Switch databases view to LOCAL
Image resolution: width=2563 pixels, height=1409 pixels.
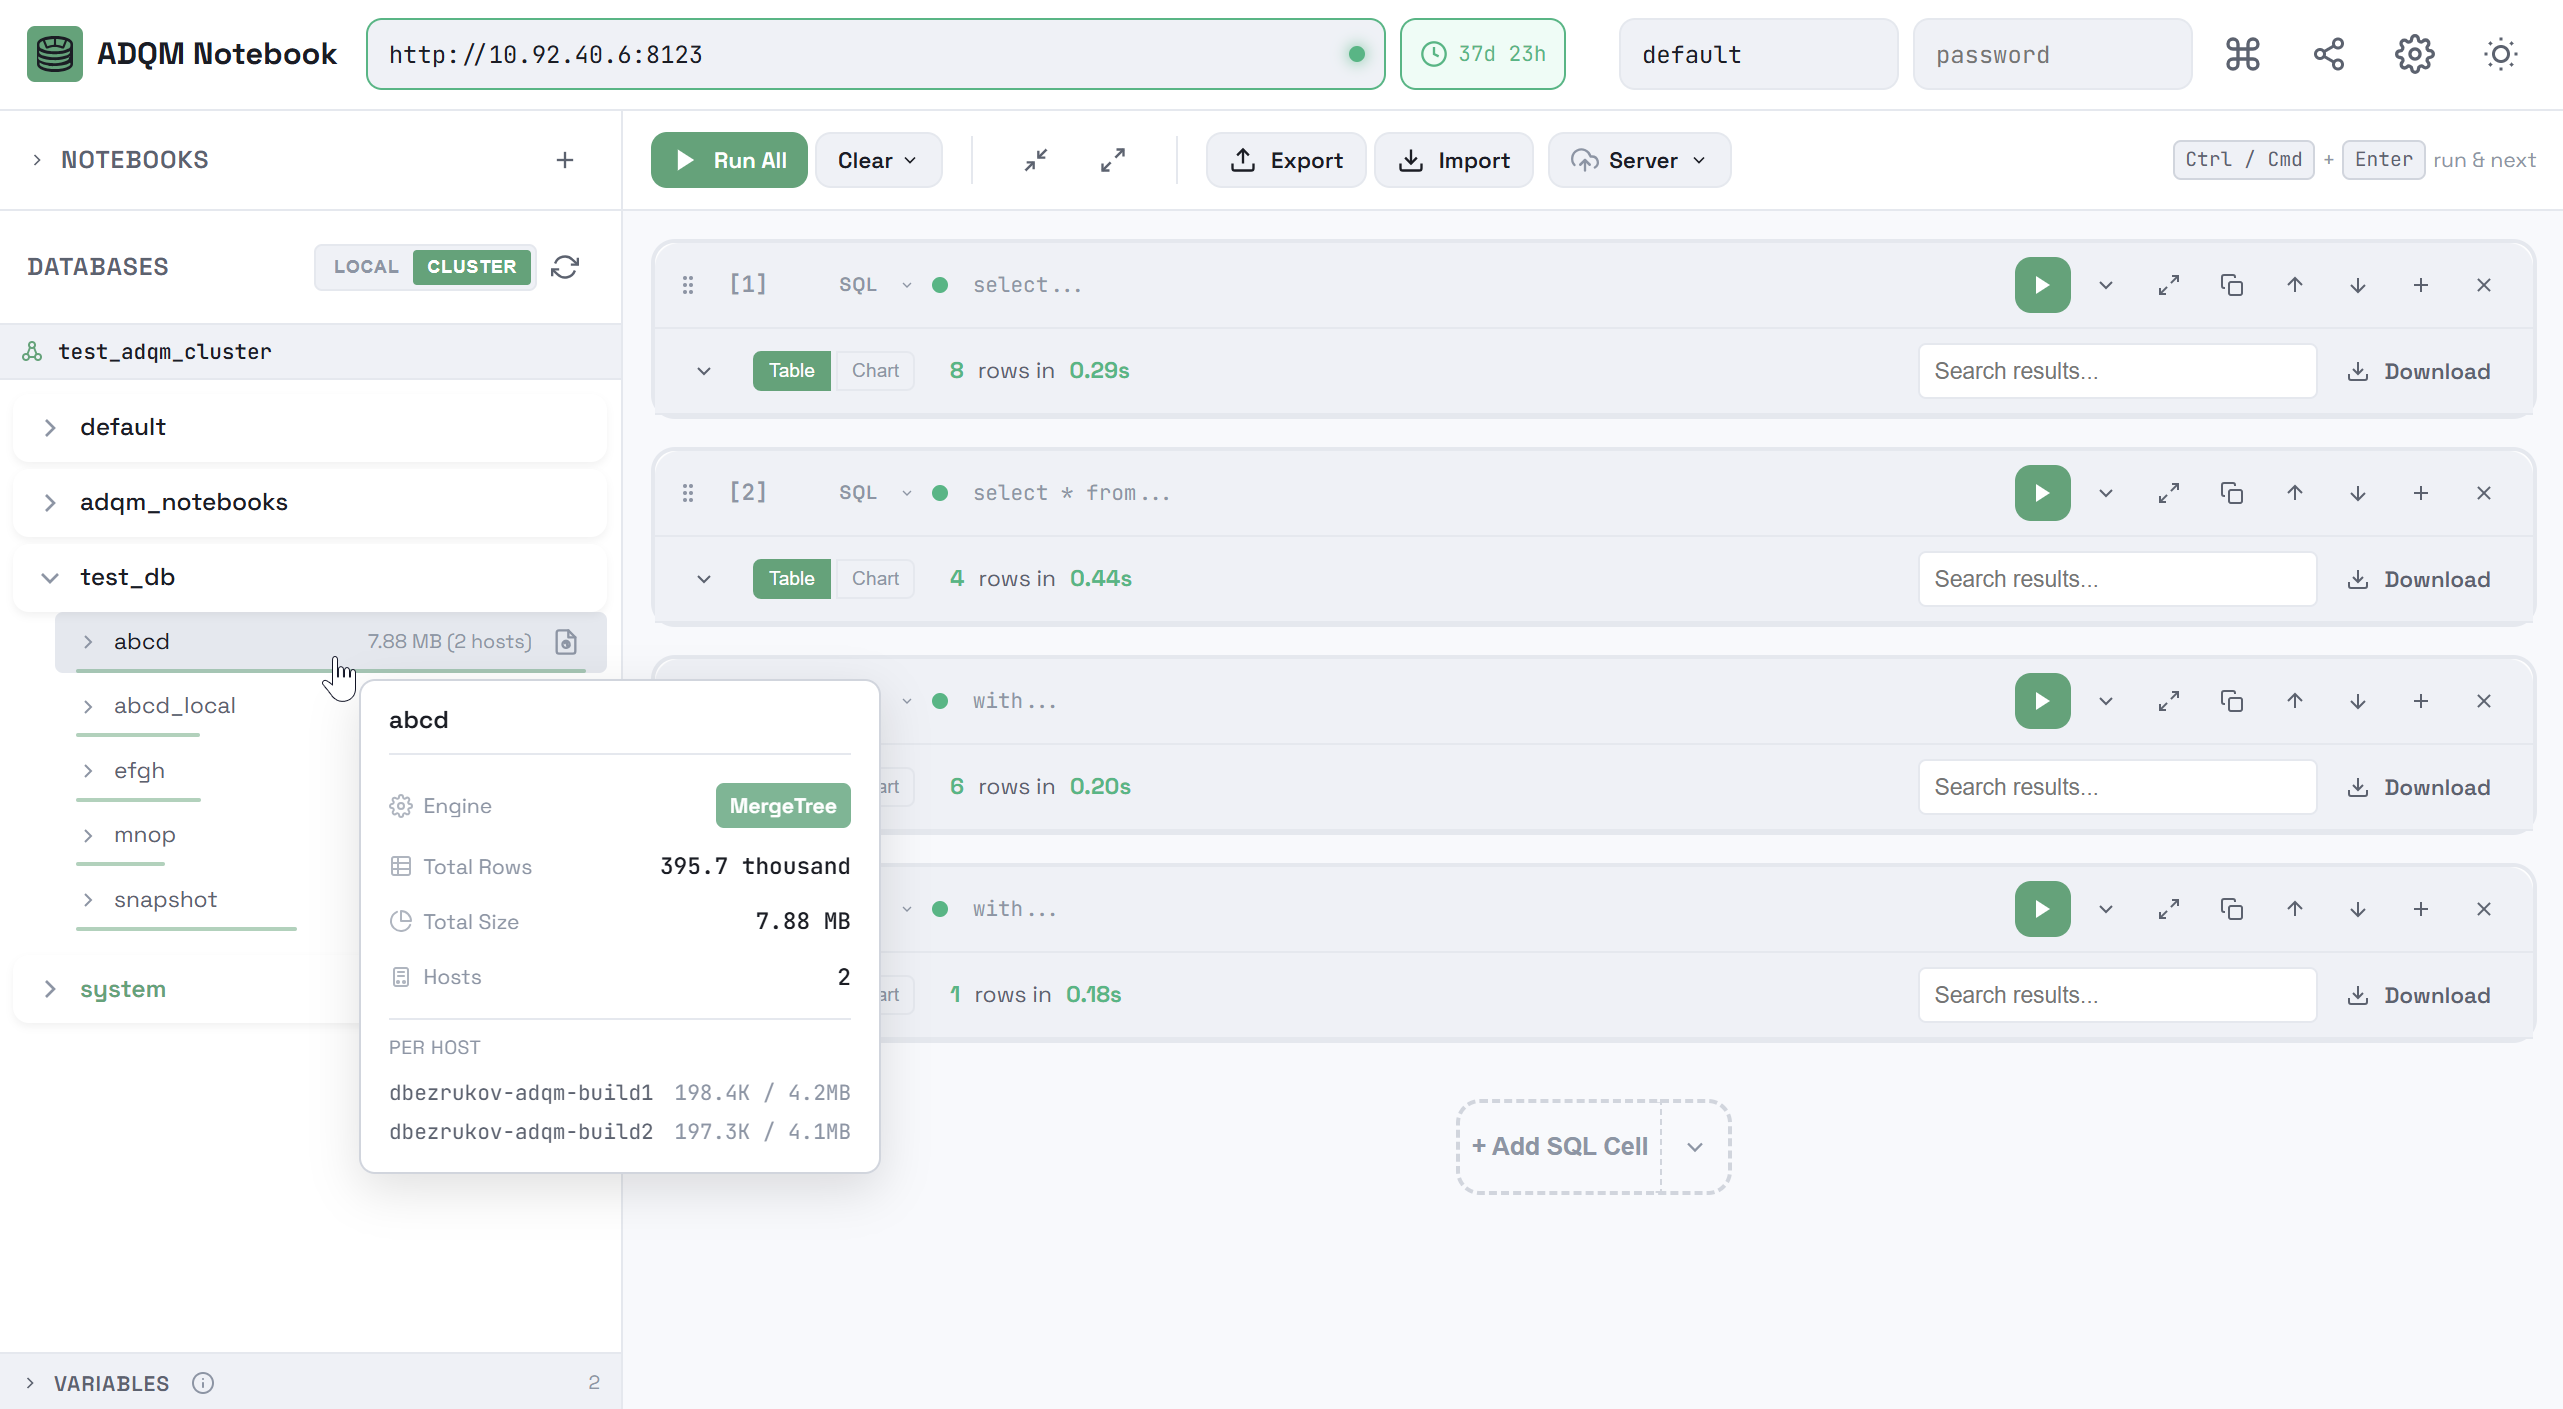coord(365,267)
